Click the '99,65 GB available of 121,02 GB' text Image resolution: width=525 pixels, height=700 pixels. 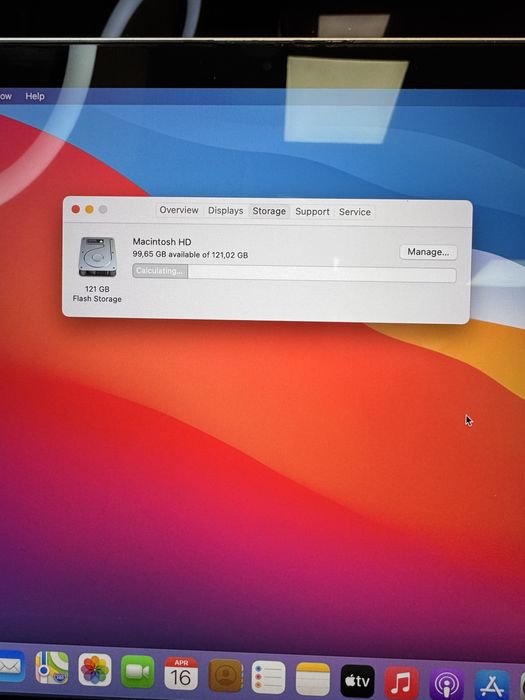coord(190,254)
